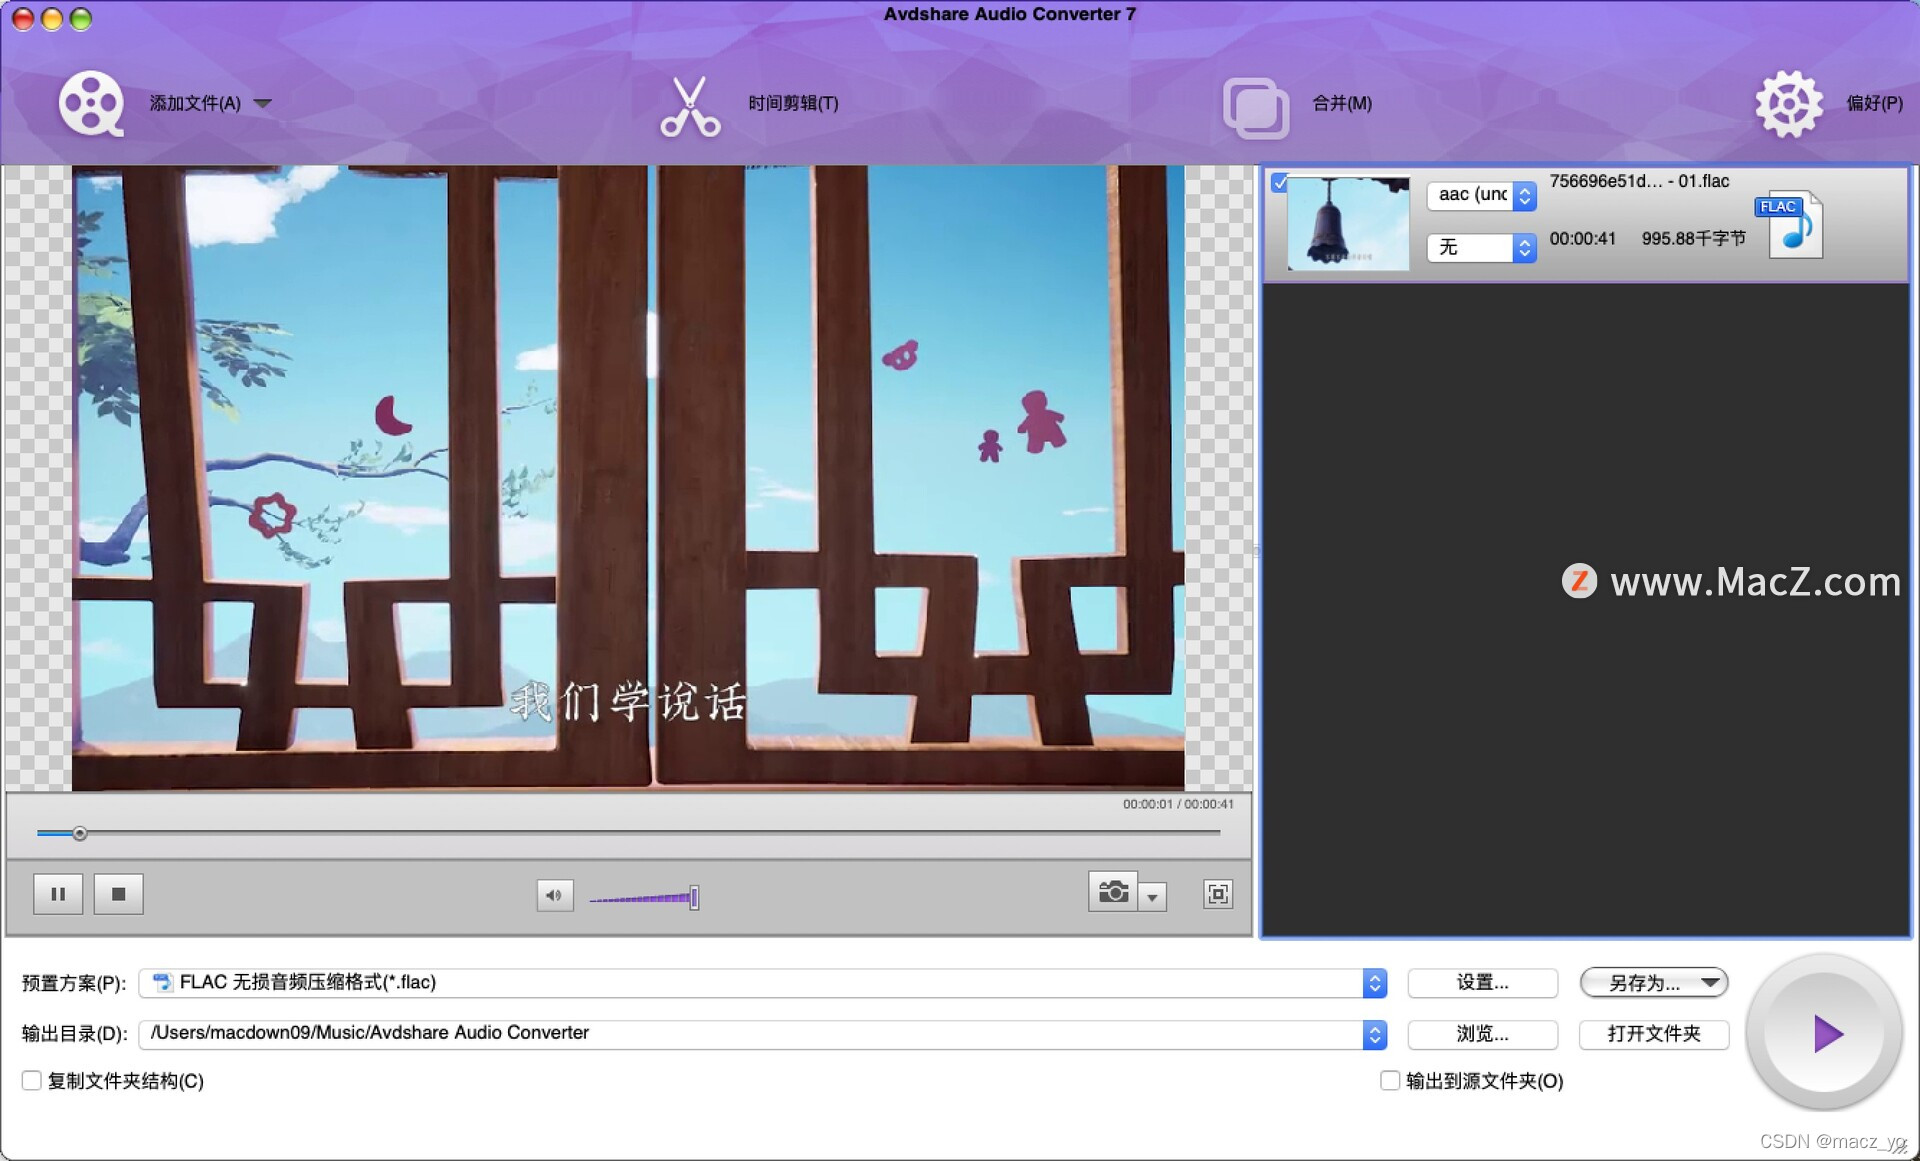
Task: Click the Settings button (设置...)
Action: tap(1482, 983)
